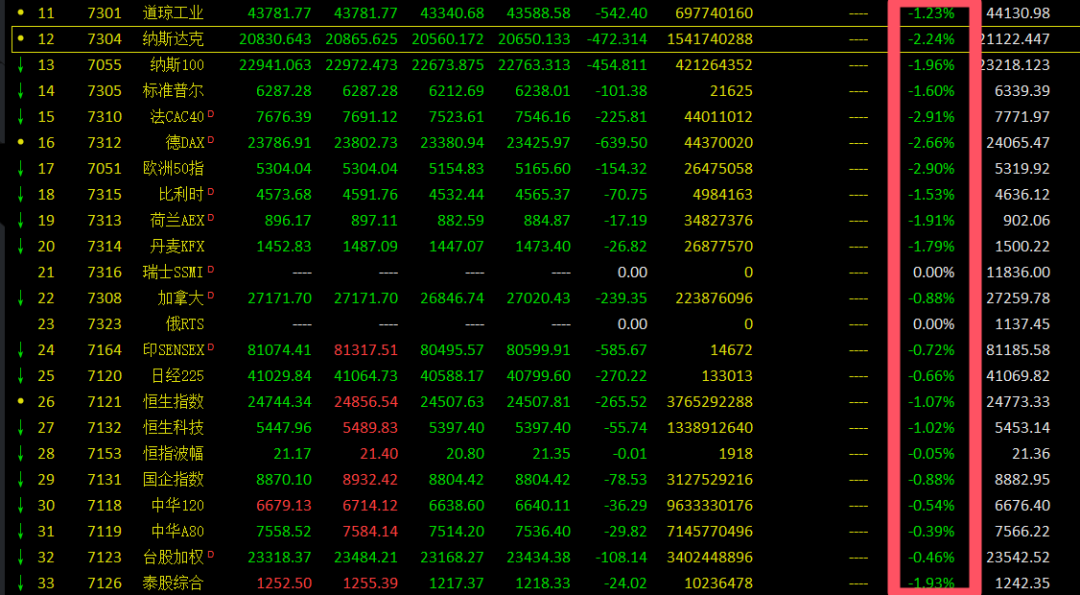Screen dimensions: 1080x595
Task: Click the yellow dot next to row 26 恒生指数
Action: [x=20, y=401]
